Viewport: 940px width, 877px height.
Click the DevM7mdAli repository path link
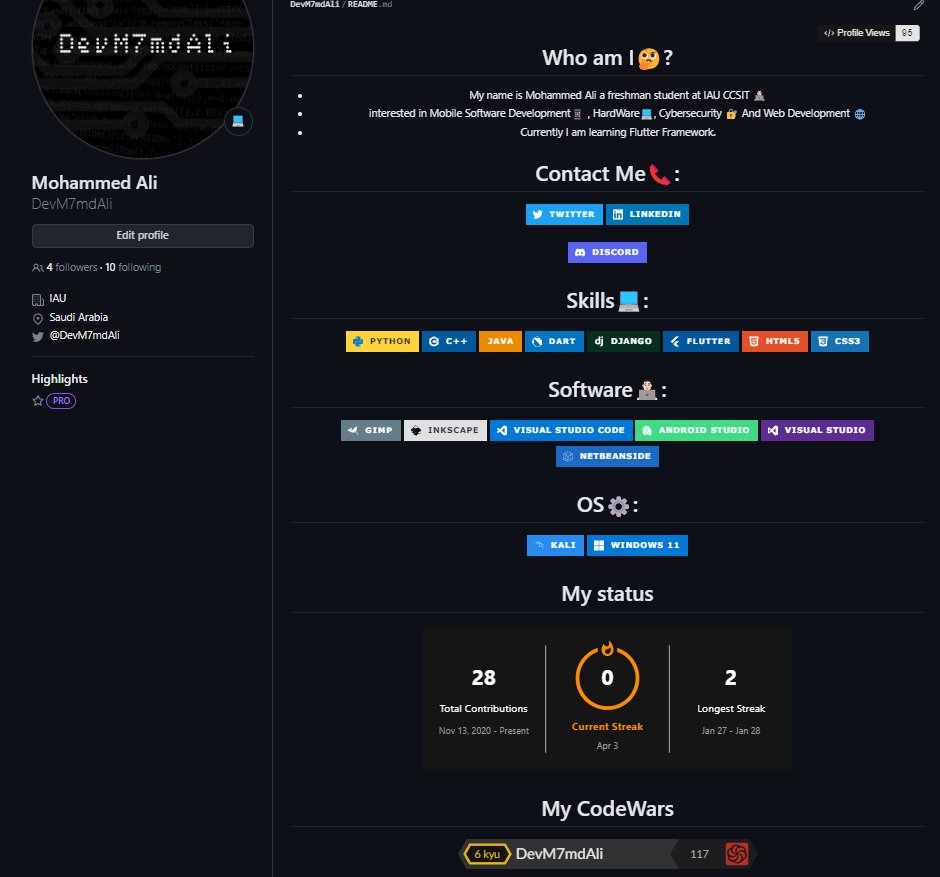tap(315, 4)
